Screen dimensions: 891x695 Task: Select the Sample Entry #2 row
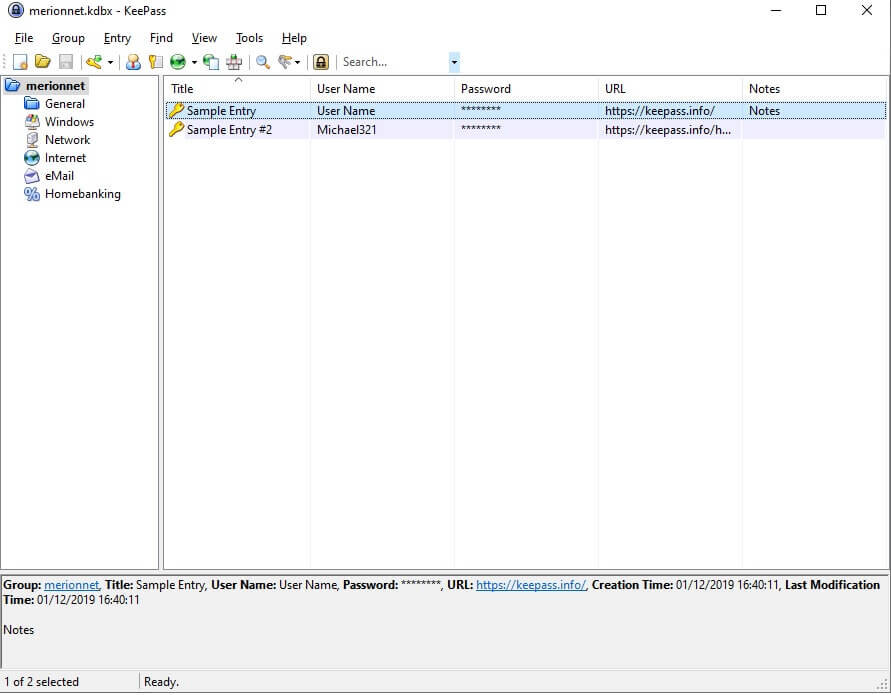(x=526, y=130)
